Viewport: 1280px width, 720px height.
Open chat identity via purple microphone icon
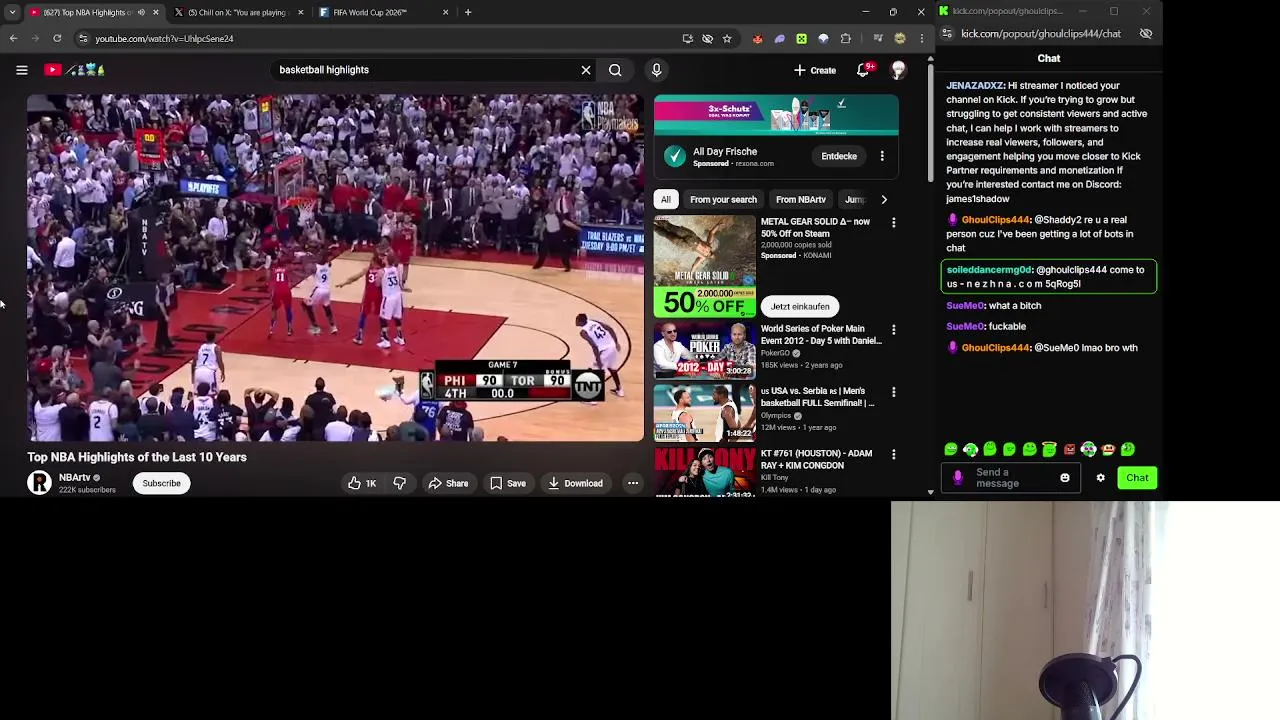(958, 478)
